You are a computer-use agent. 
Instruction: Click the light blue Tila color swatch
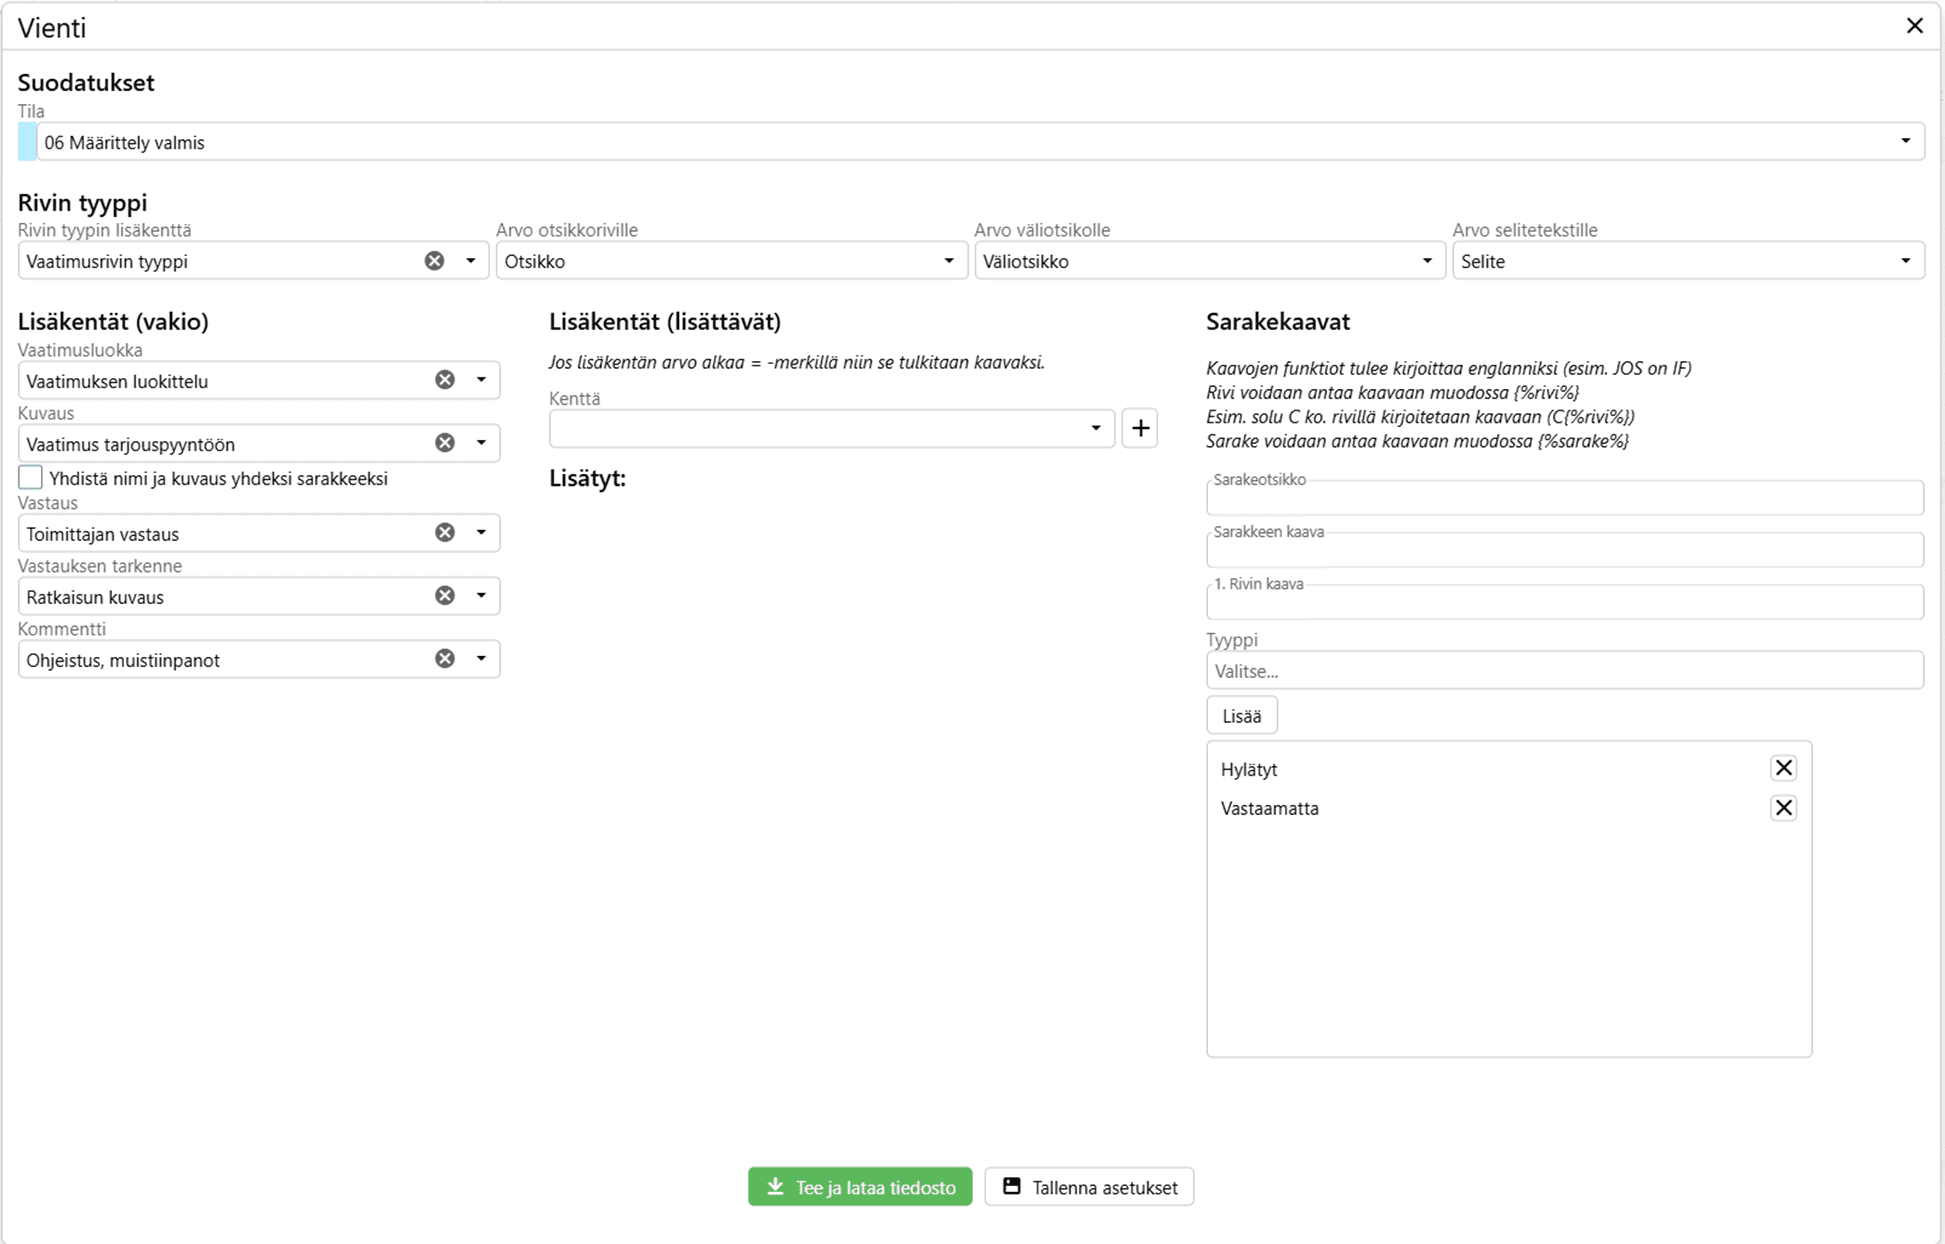(x=27, y=142)
